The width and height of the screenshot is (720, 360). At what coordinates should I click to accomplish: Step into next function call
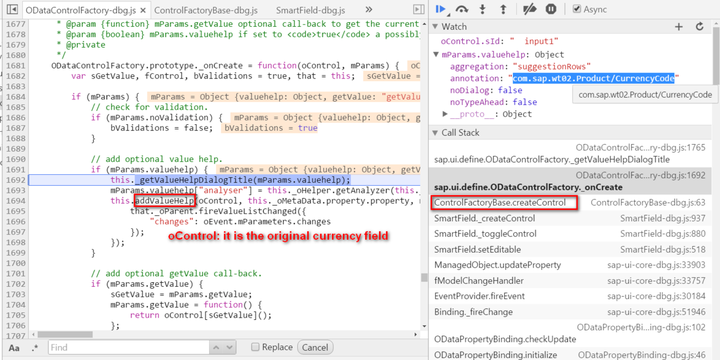pos(483,9)
